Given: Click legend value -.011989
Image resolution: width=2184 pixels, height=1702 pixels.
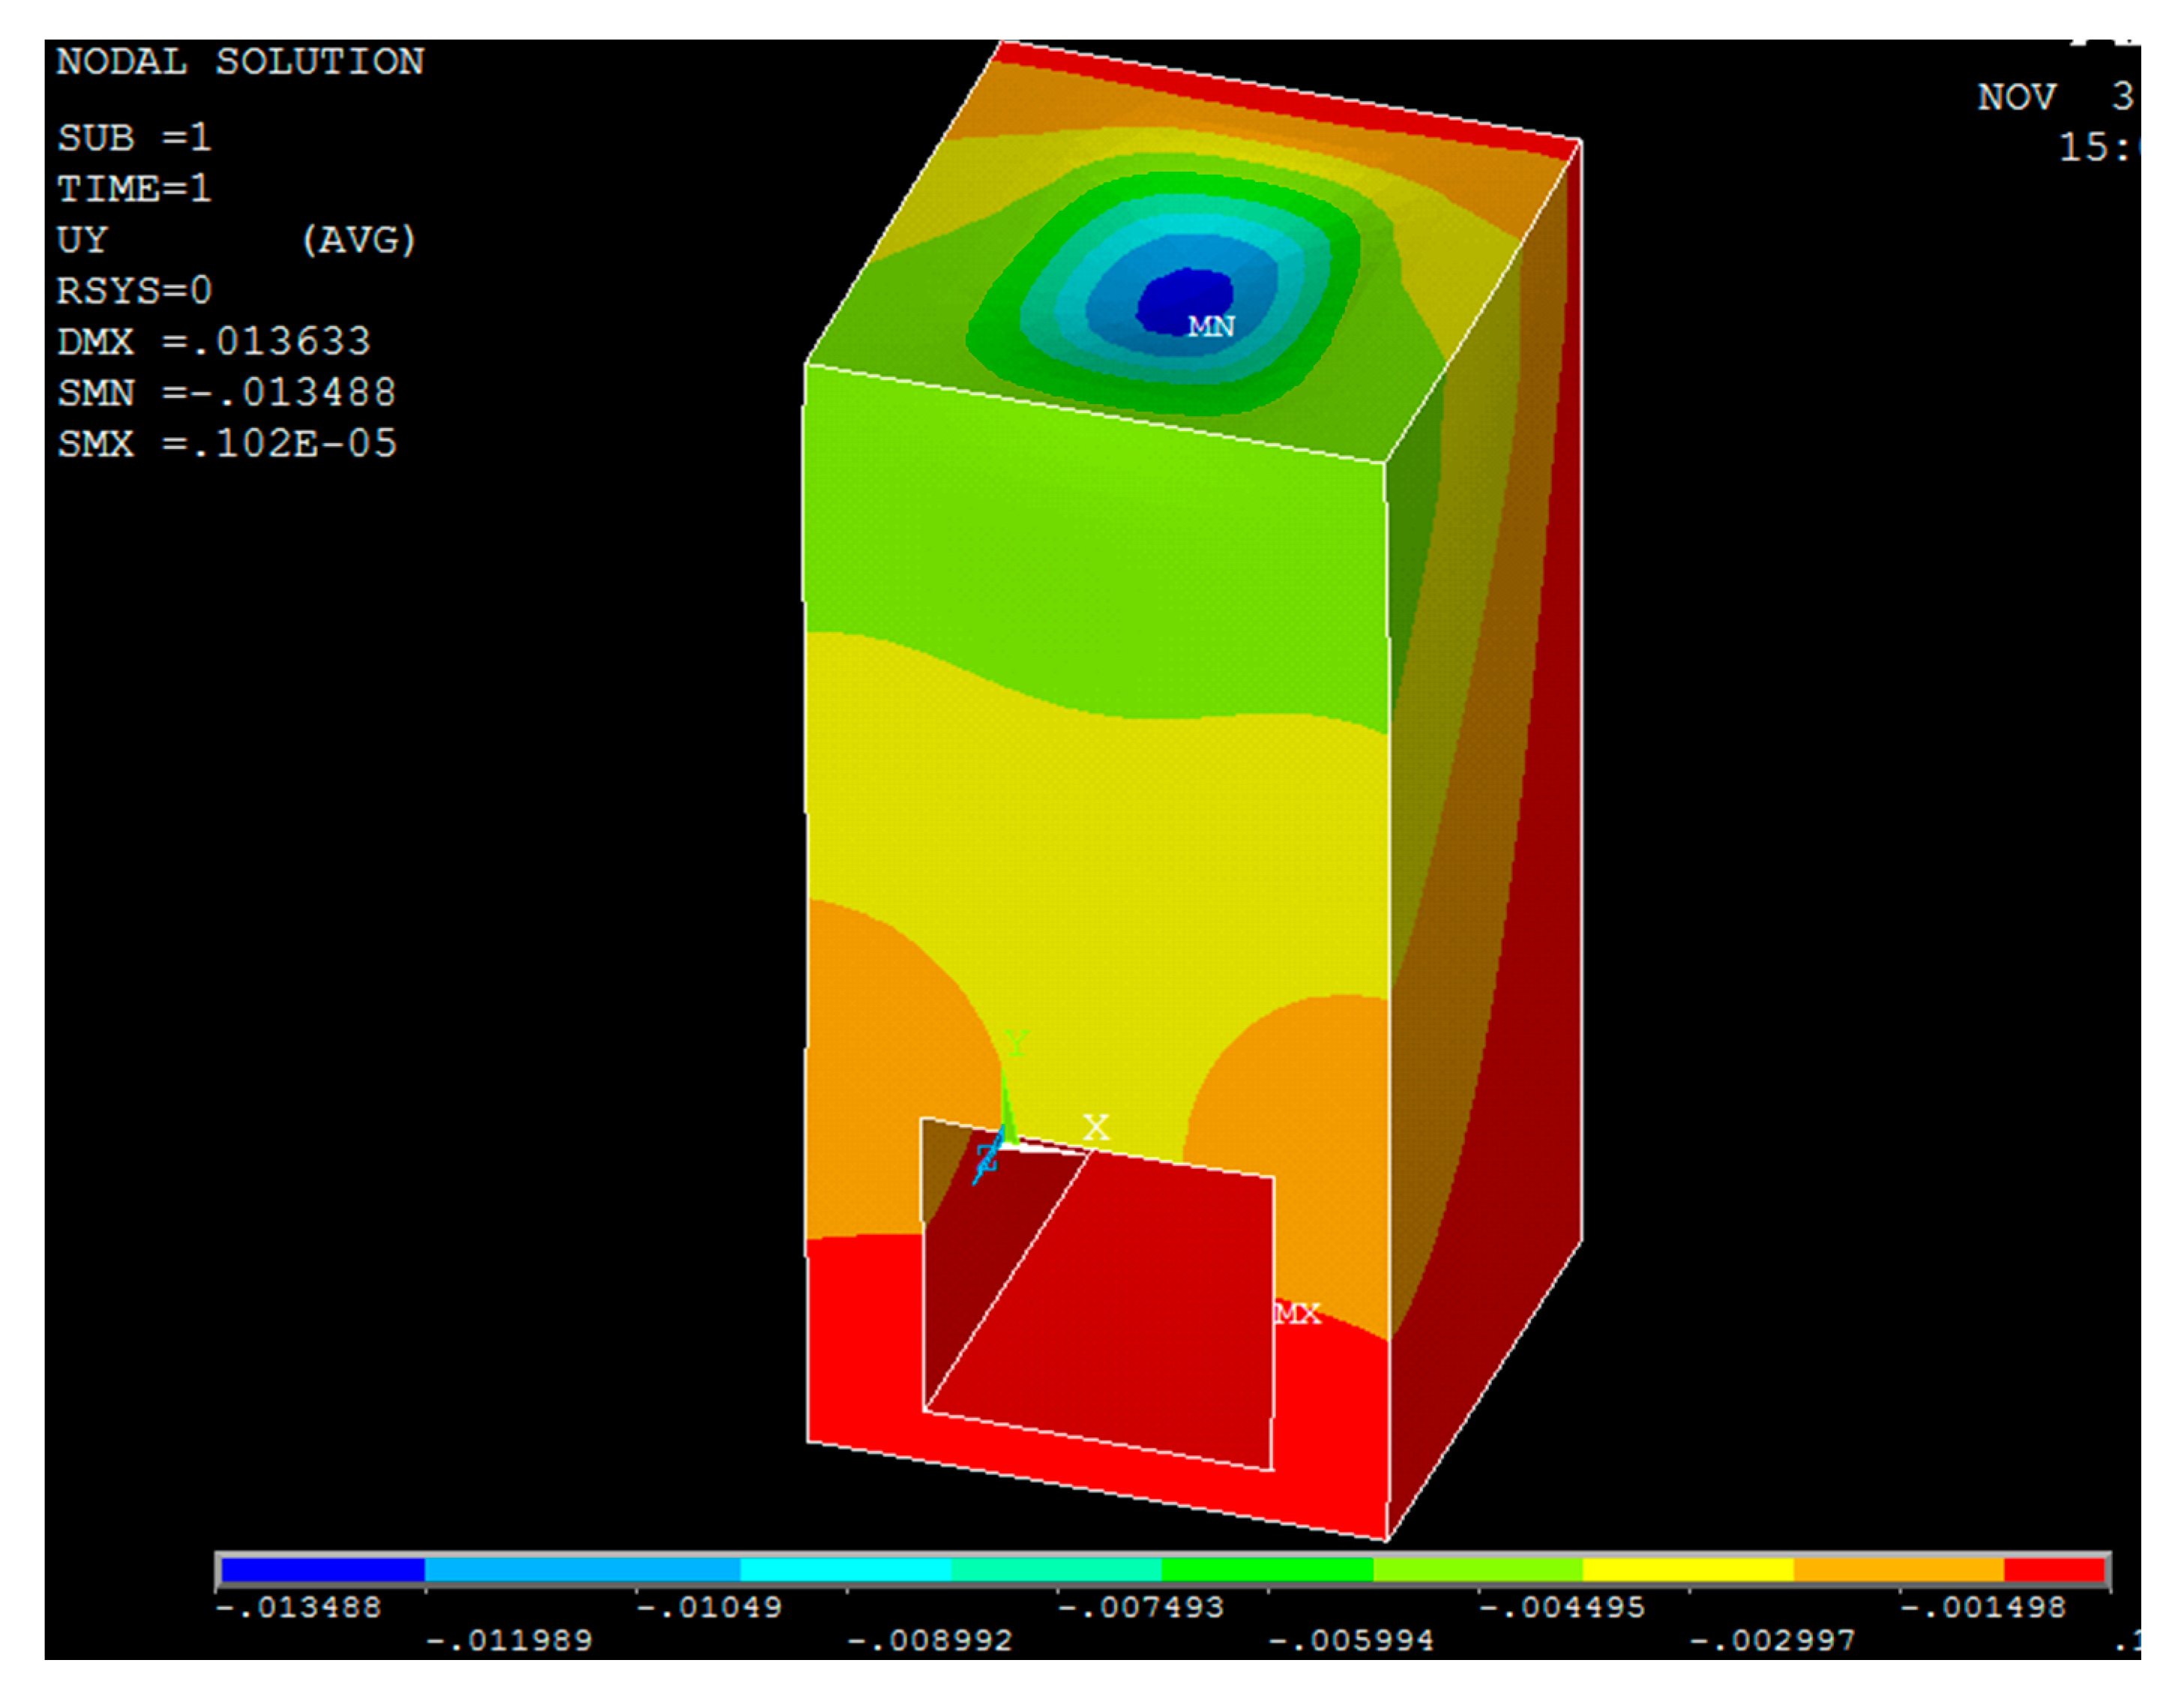Looking at the screenshot, I should (x=509, y=1641).
